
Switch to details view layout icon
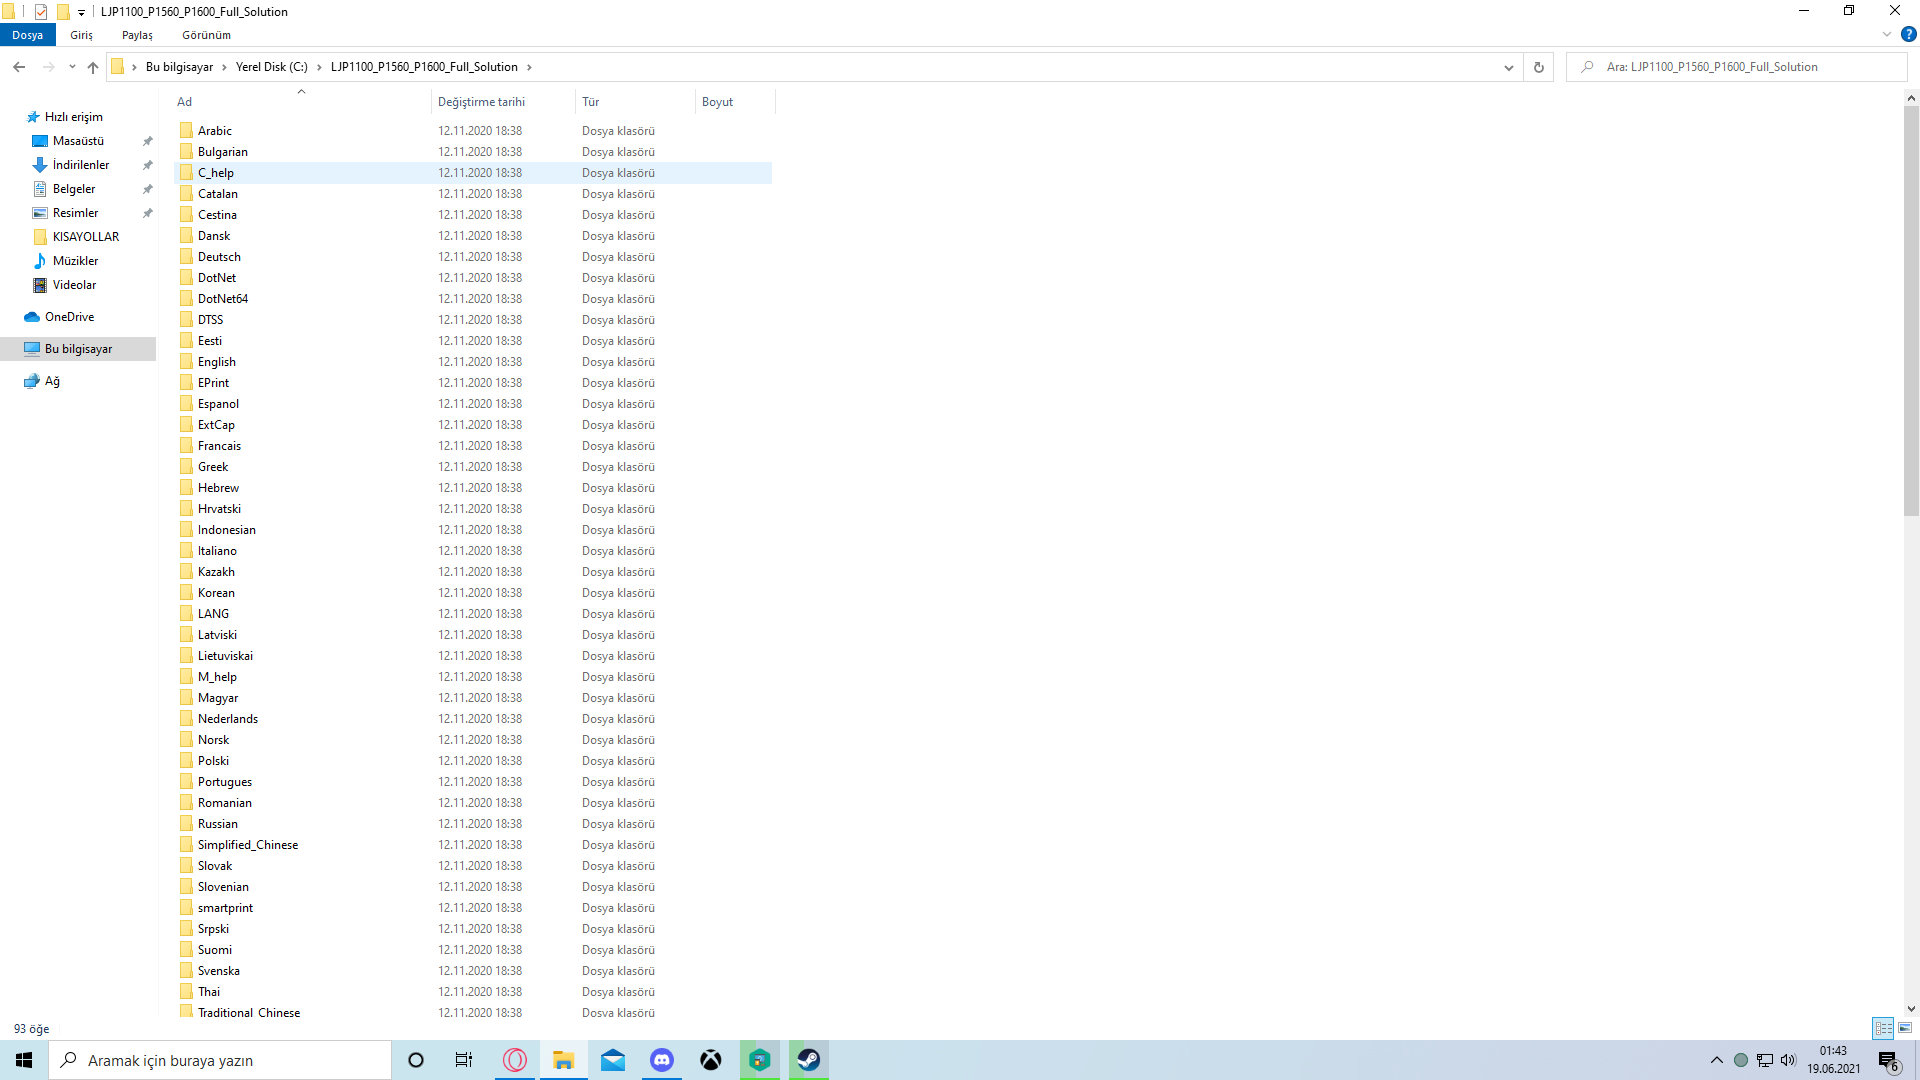coord(1883,1028)
